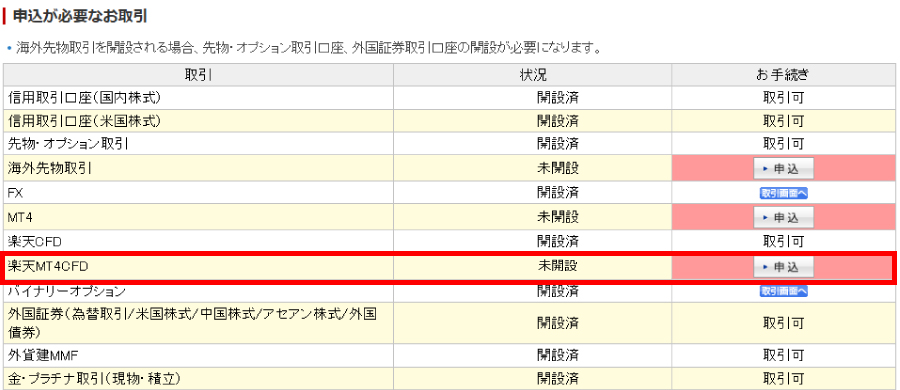The height and width of the screenshot is (390, 900).
Task: Click 状況 column header
Action: pos(533,75)
